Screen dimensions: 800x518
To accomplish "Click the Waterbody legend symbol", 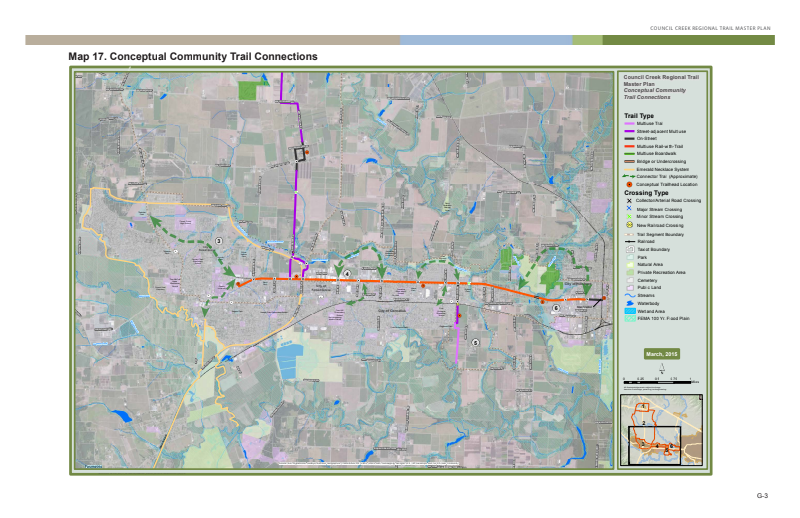I will pos(629,303).
